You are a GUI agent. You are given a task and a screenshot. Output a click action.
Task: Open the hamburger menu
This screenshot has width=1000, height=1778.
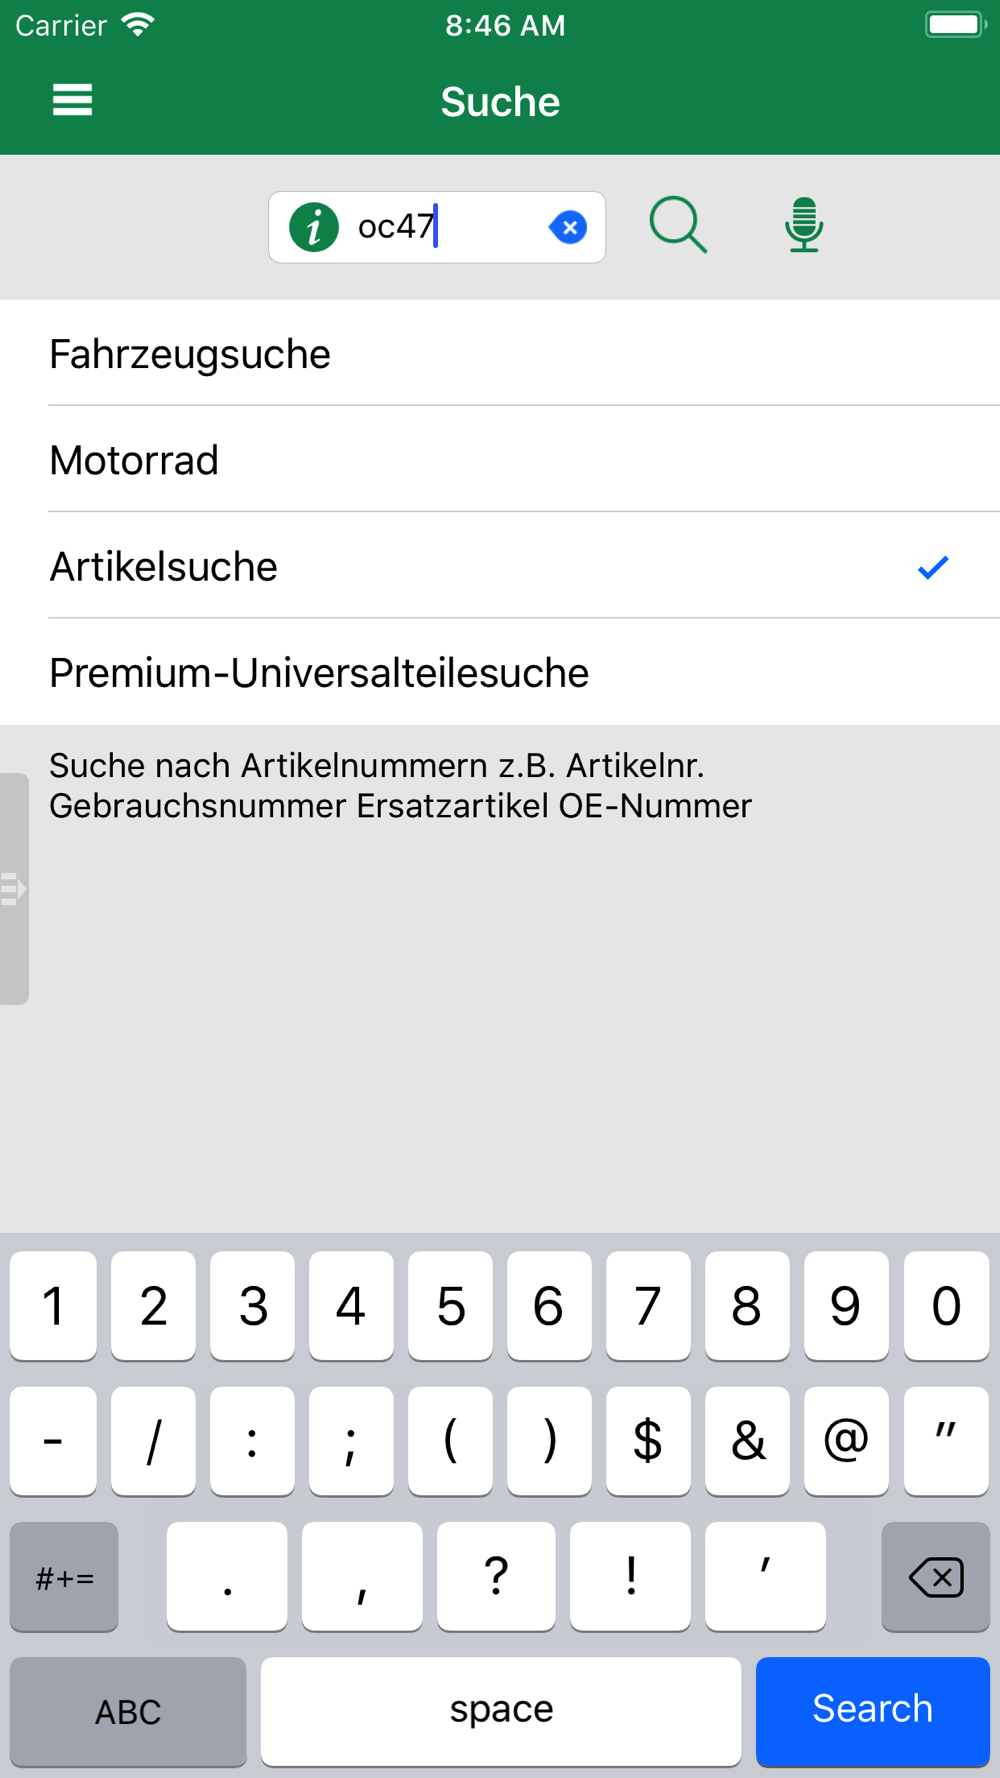pos(72,100)
